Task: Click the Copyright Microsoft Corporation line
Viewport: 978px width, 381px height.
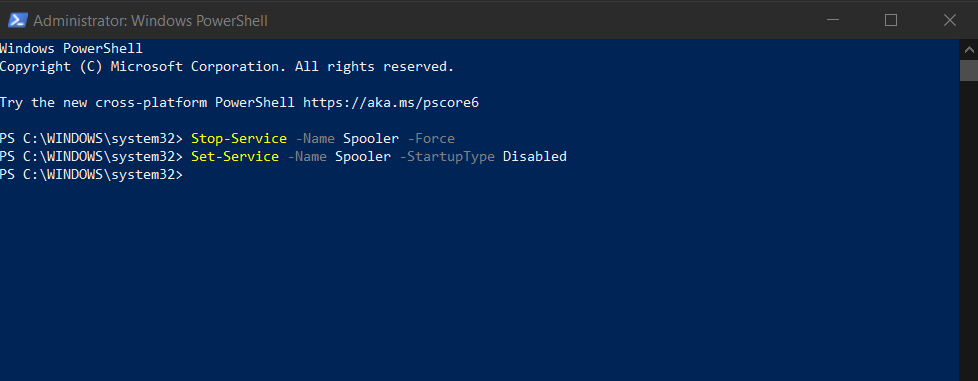Action: 227,67
